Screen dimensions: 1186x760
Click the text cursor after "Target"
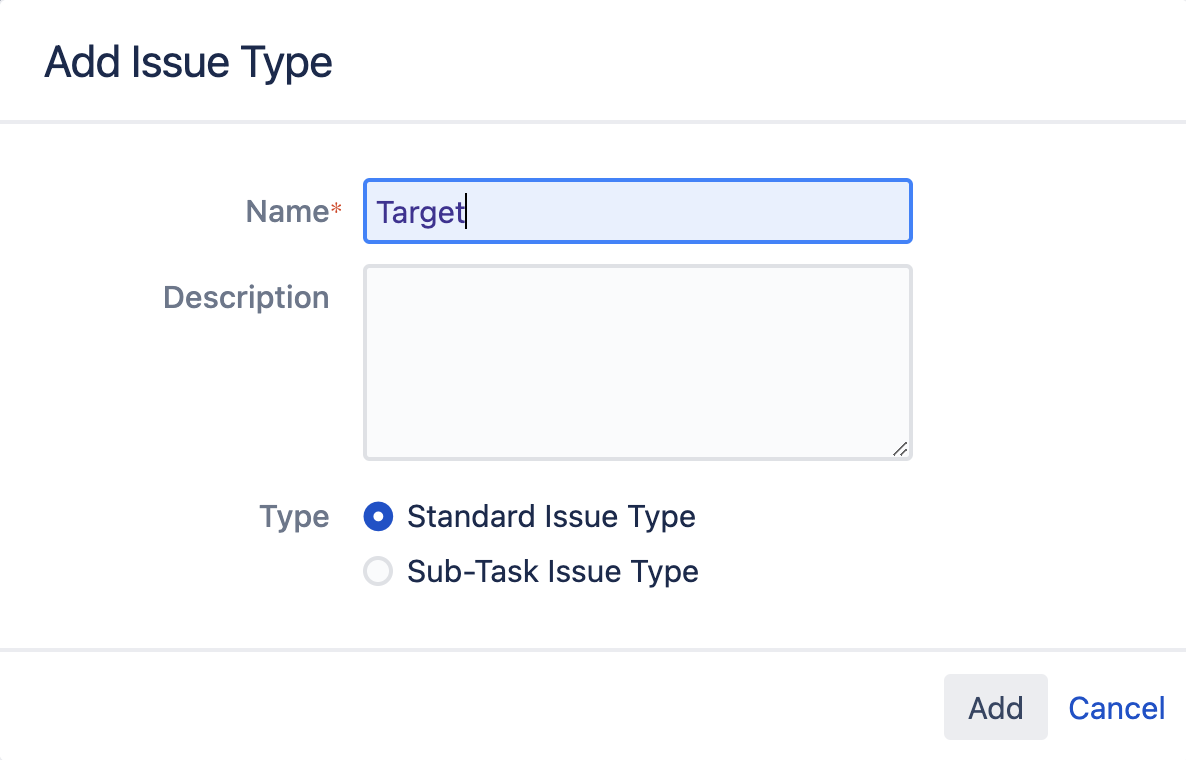pyautogui.click(x=467, y=212)
